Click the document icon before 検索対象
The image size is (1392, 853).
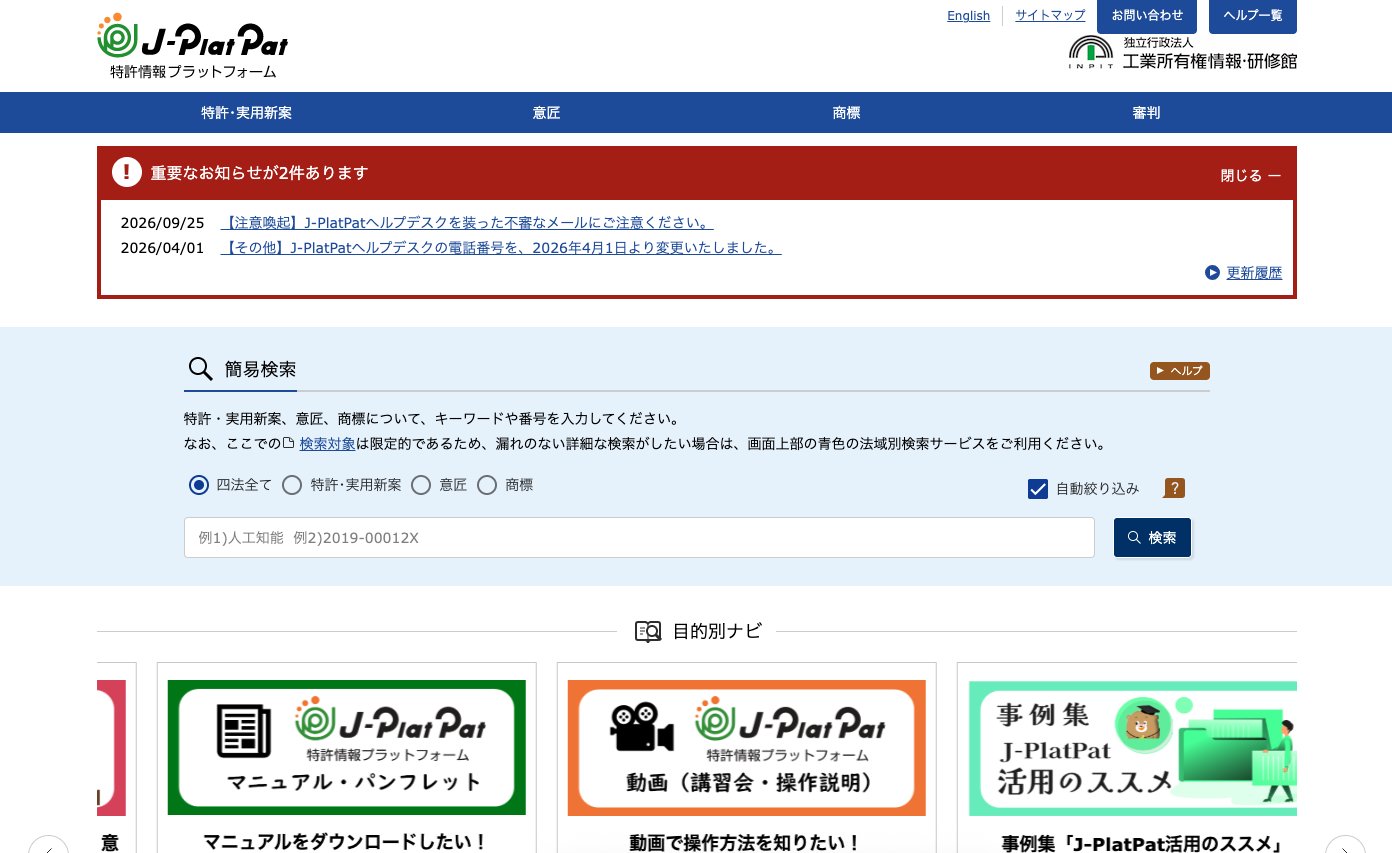coord(289,443)
